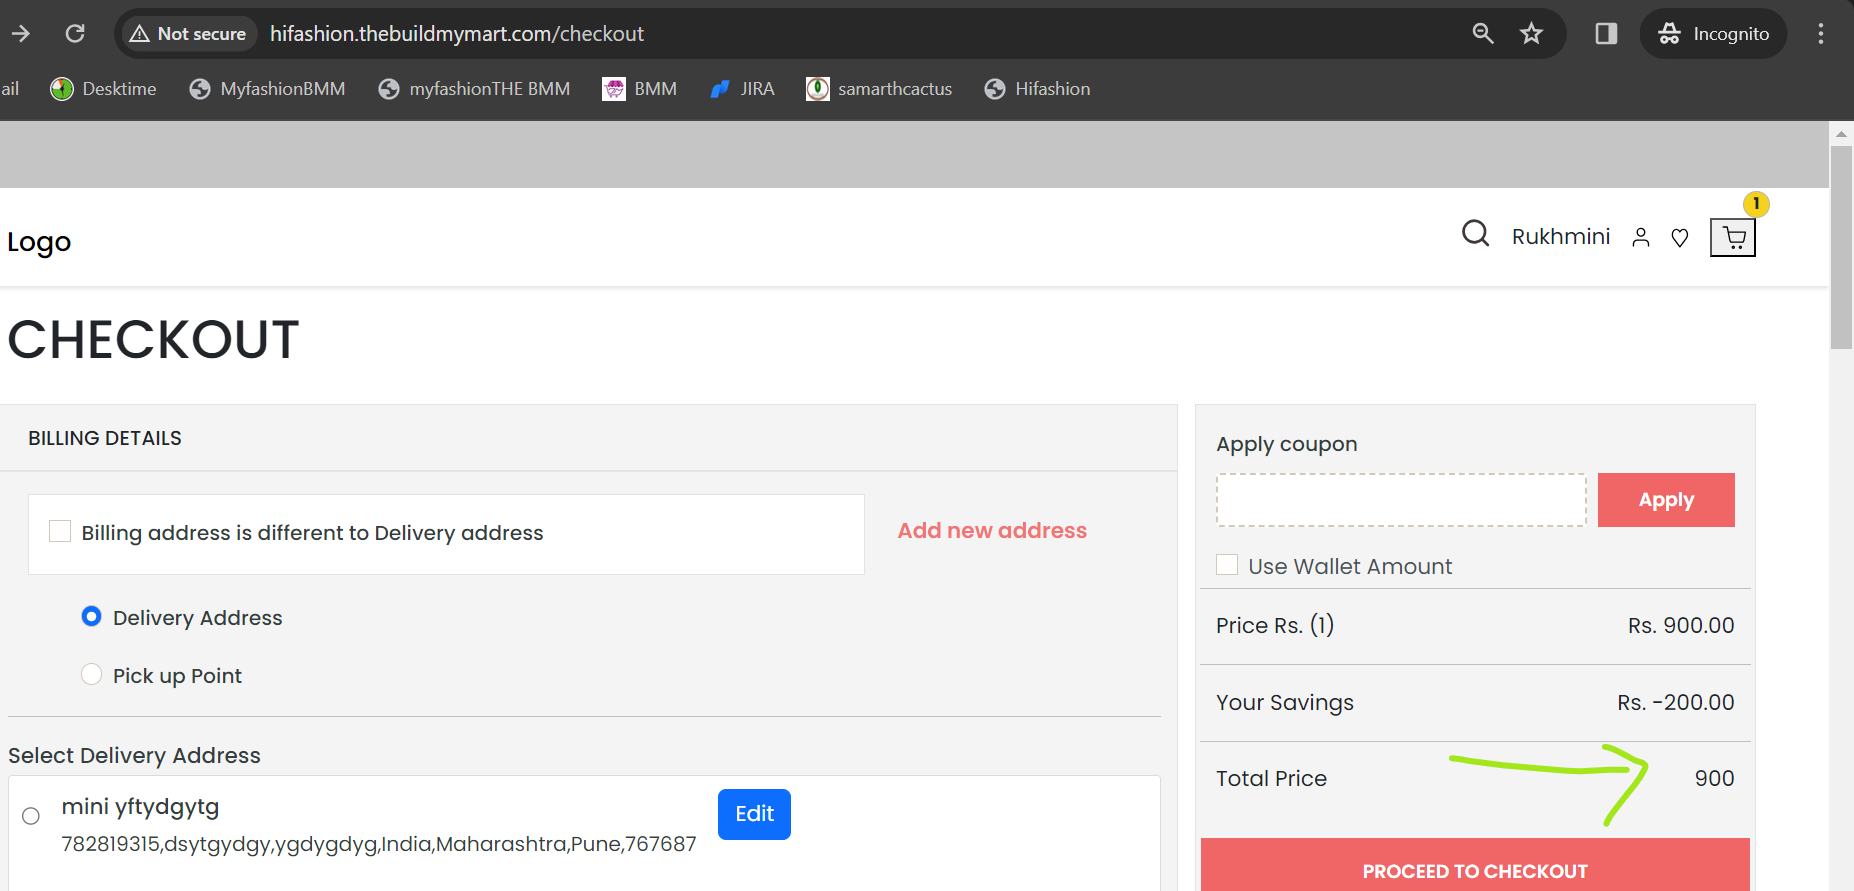
Task: Click Proceed to Checkout button
Action: [x=1475, y=866]
